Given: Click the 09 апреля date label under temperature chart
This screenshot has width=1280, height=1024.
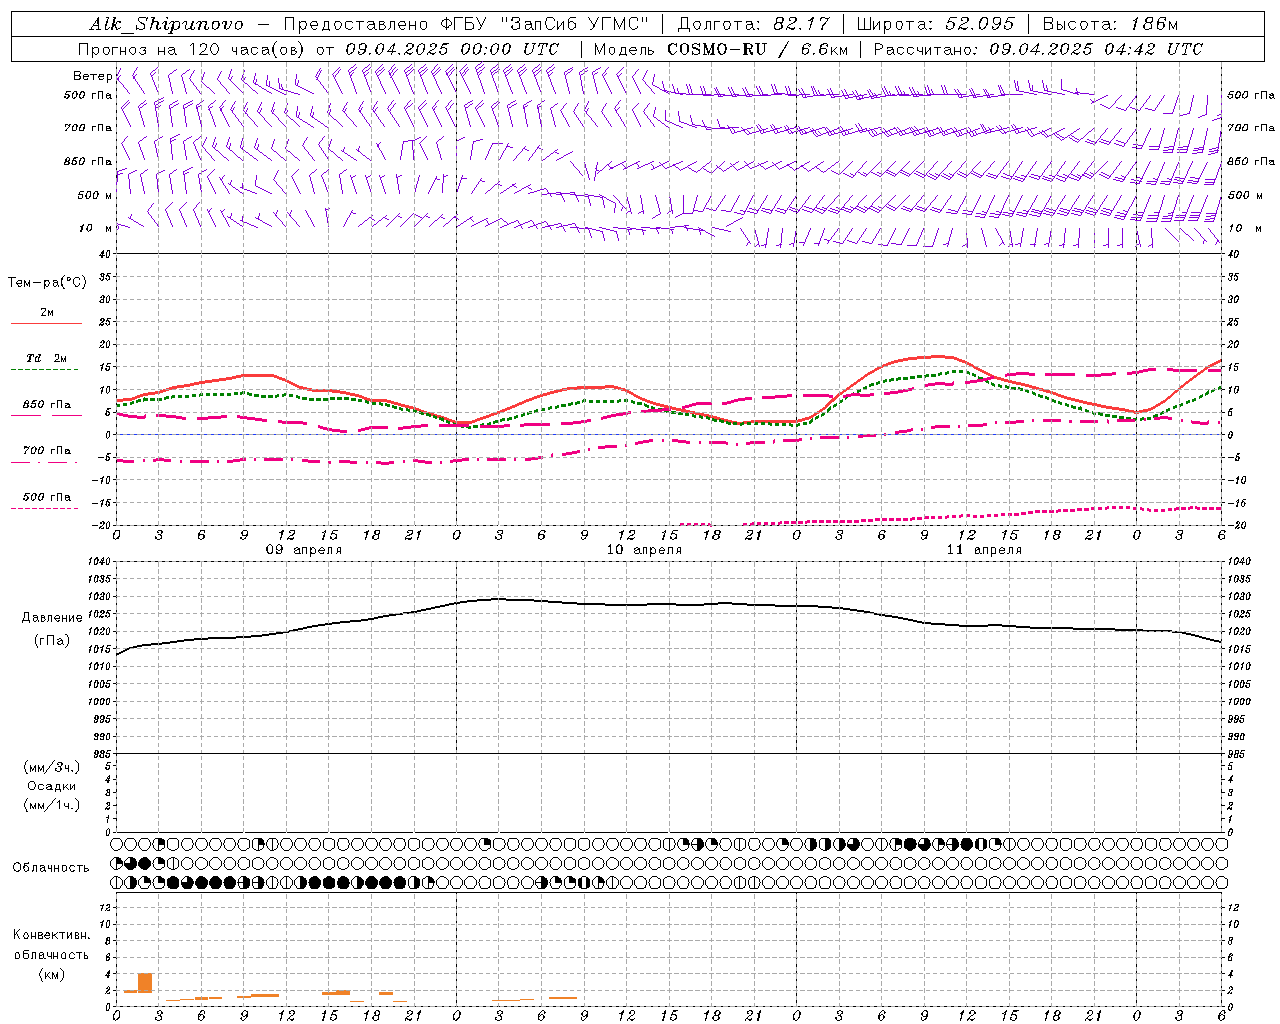Looking at the screenshot, I should coord(303,550).
